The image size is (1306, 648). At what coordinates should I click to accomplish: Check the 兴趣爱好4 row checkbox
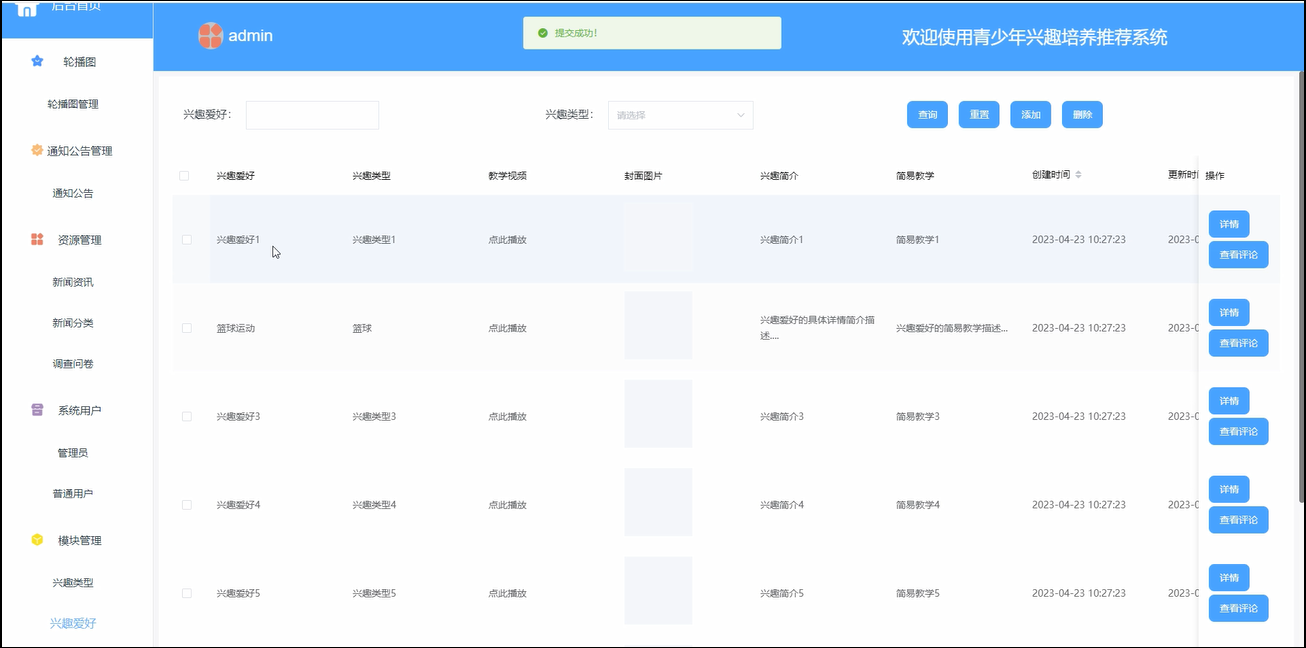[187, 505]
